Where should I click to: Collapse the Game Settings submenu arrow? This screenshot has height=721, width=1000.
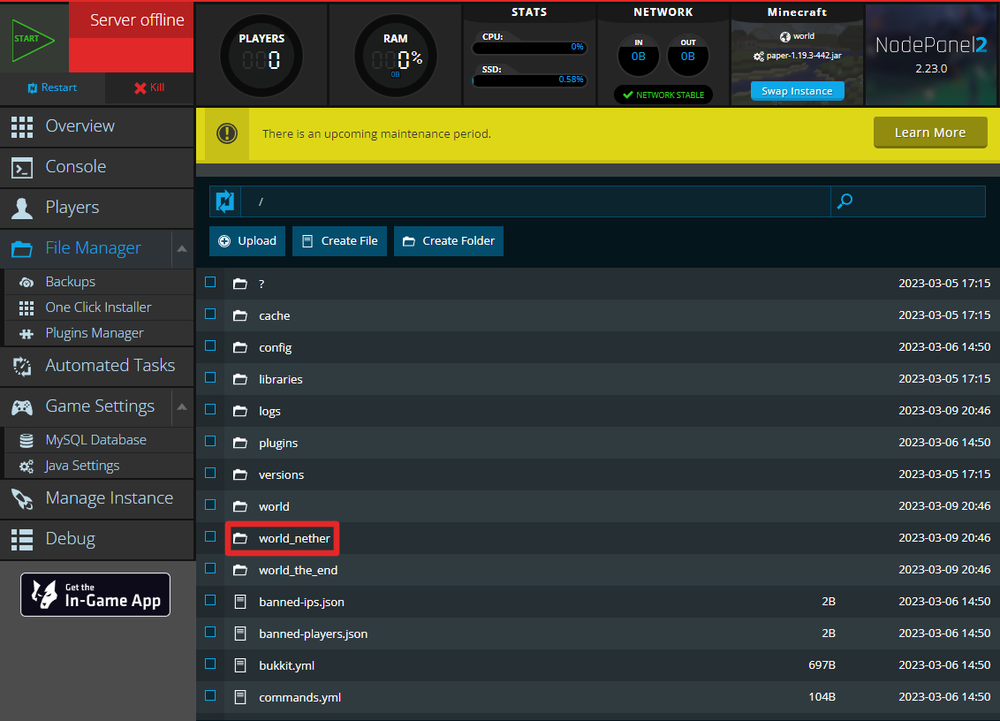pos(181,406)
